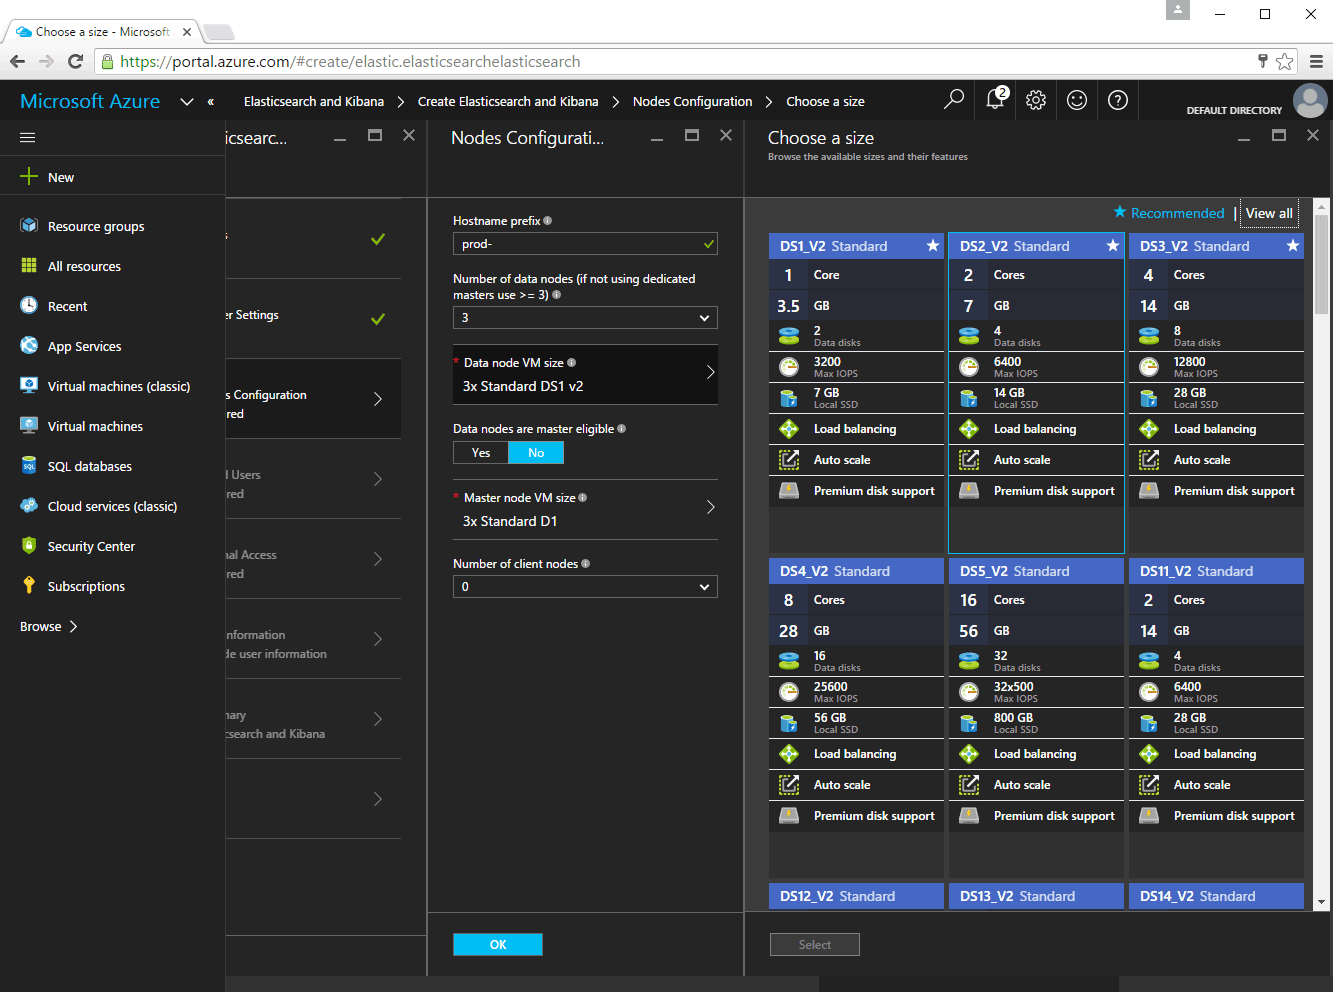Screen dimensions: 1333x992
Task: Click the search magnifier icon
Action: pos(954,99)
